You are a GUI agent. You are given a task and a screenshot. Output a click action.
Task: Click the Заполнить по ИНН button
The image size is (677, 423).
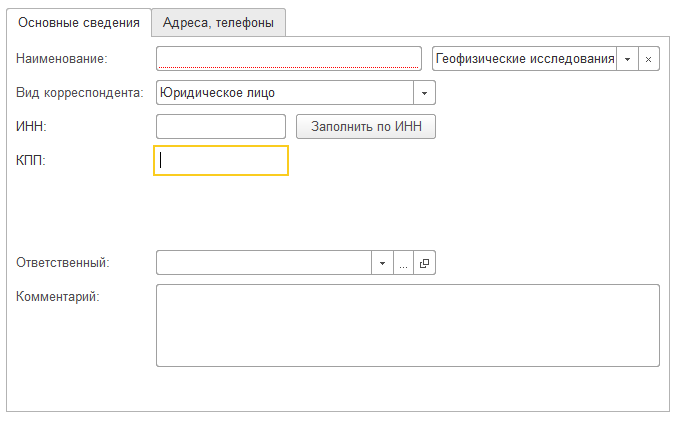(366, 126)
